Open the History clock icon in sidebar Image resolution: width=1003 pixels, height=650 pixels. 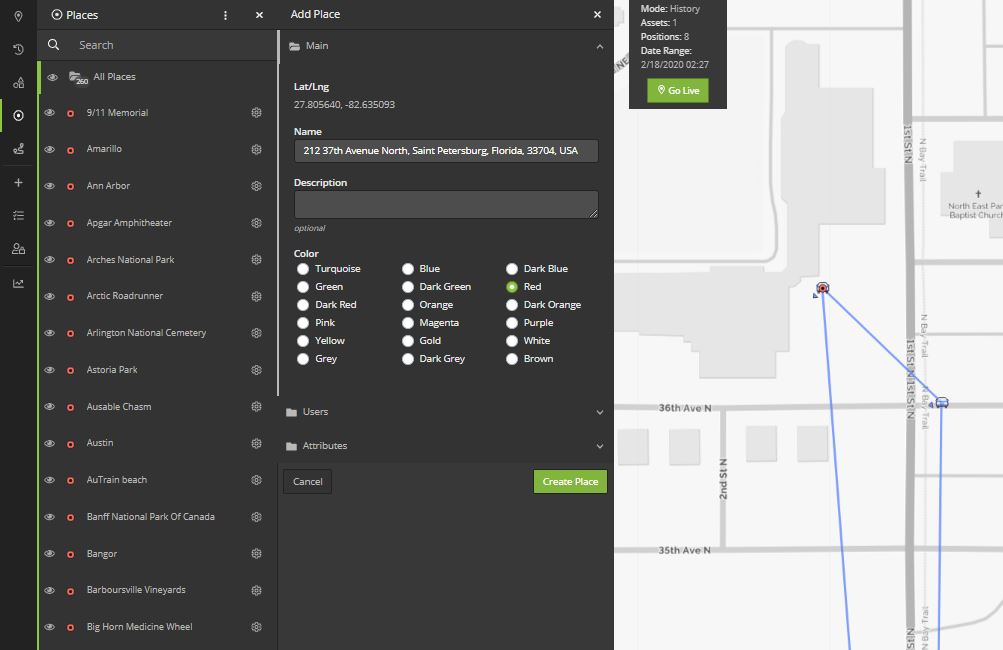tap(18, 49)
